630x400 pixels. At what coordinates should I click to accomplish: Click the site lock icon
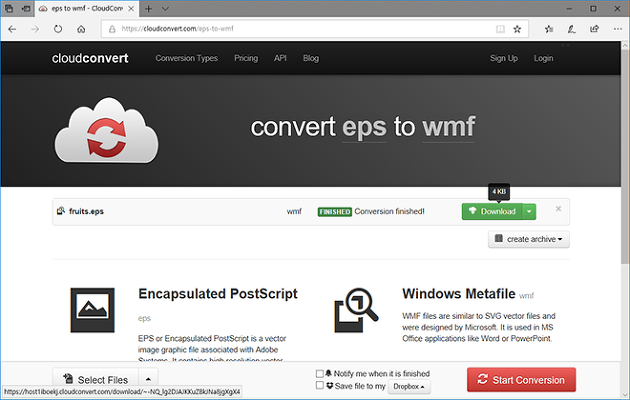(112, 29)
